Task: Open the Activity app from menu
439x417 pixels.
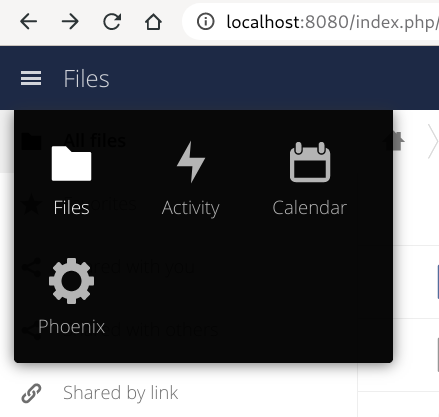Action: coord(191,180)
